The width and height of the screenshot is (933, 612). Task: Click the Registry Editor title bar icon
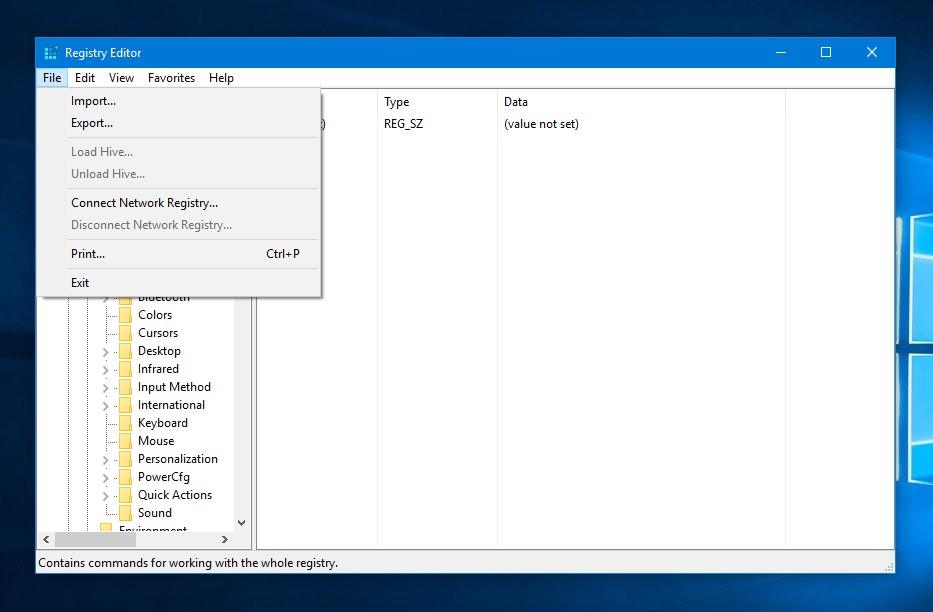coord(51,53)
